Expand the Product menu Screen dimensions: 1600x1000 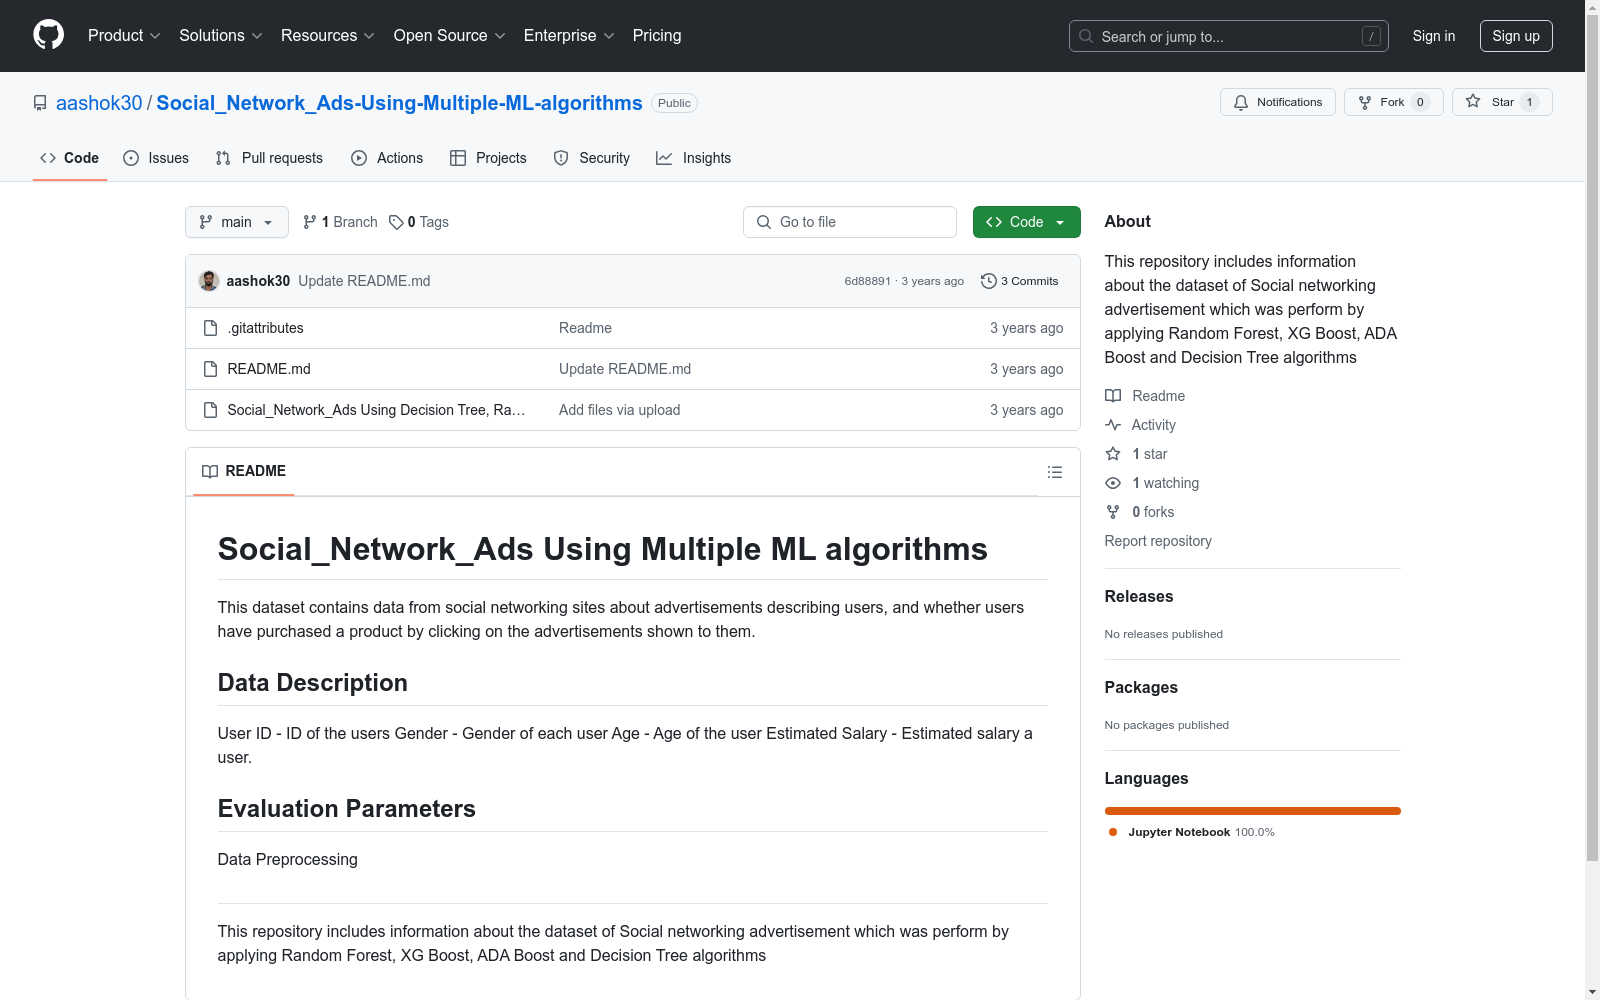(x=124, y=35)
